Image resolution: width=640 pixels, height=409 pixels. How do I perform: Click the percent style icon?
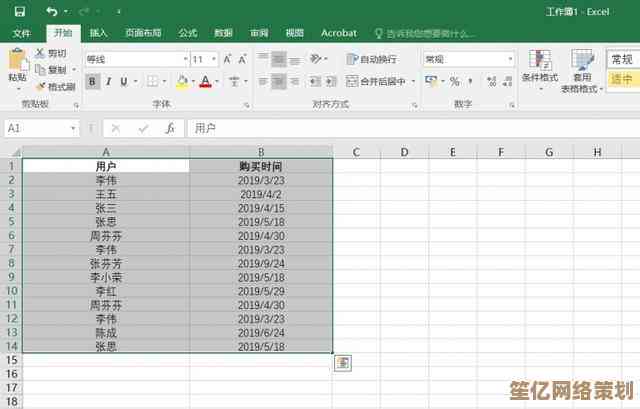(x=454, y=81)
